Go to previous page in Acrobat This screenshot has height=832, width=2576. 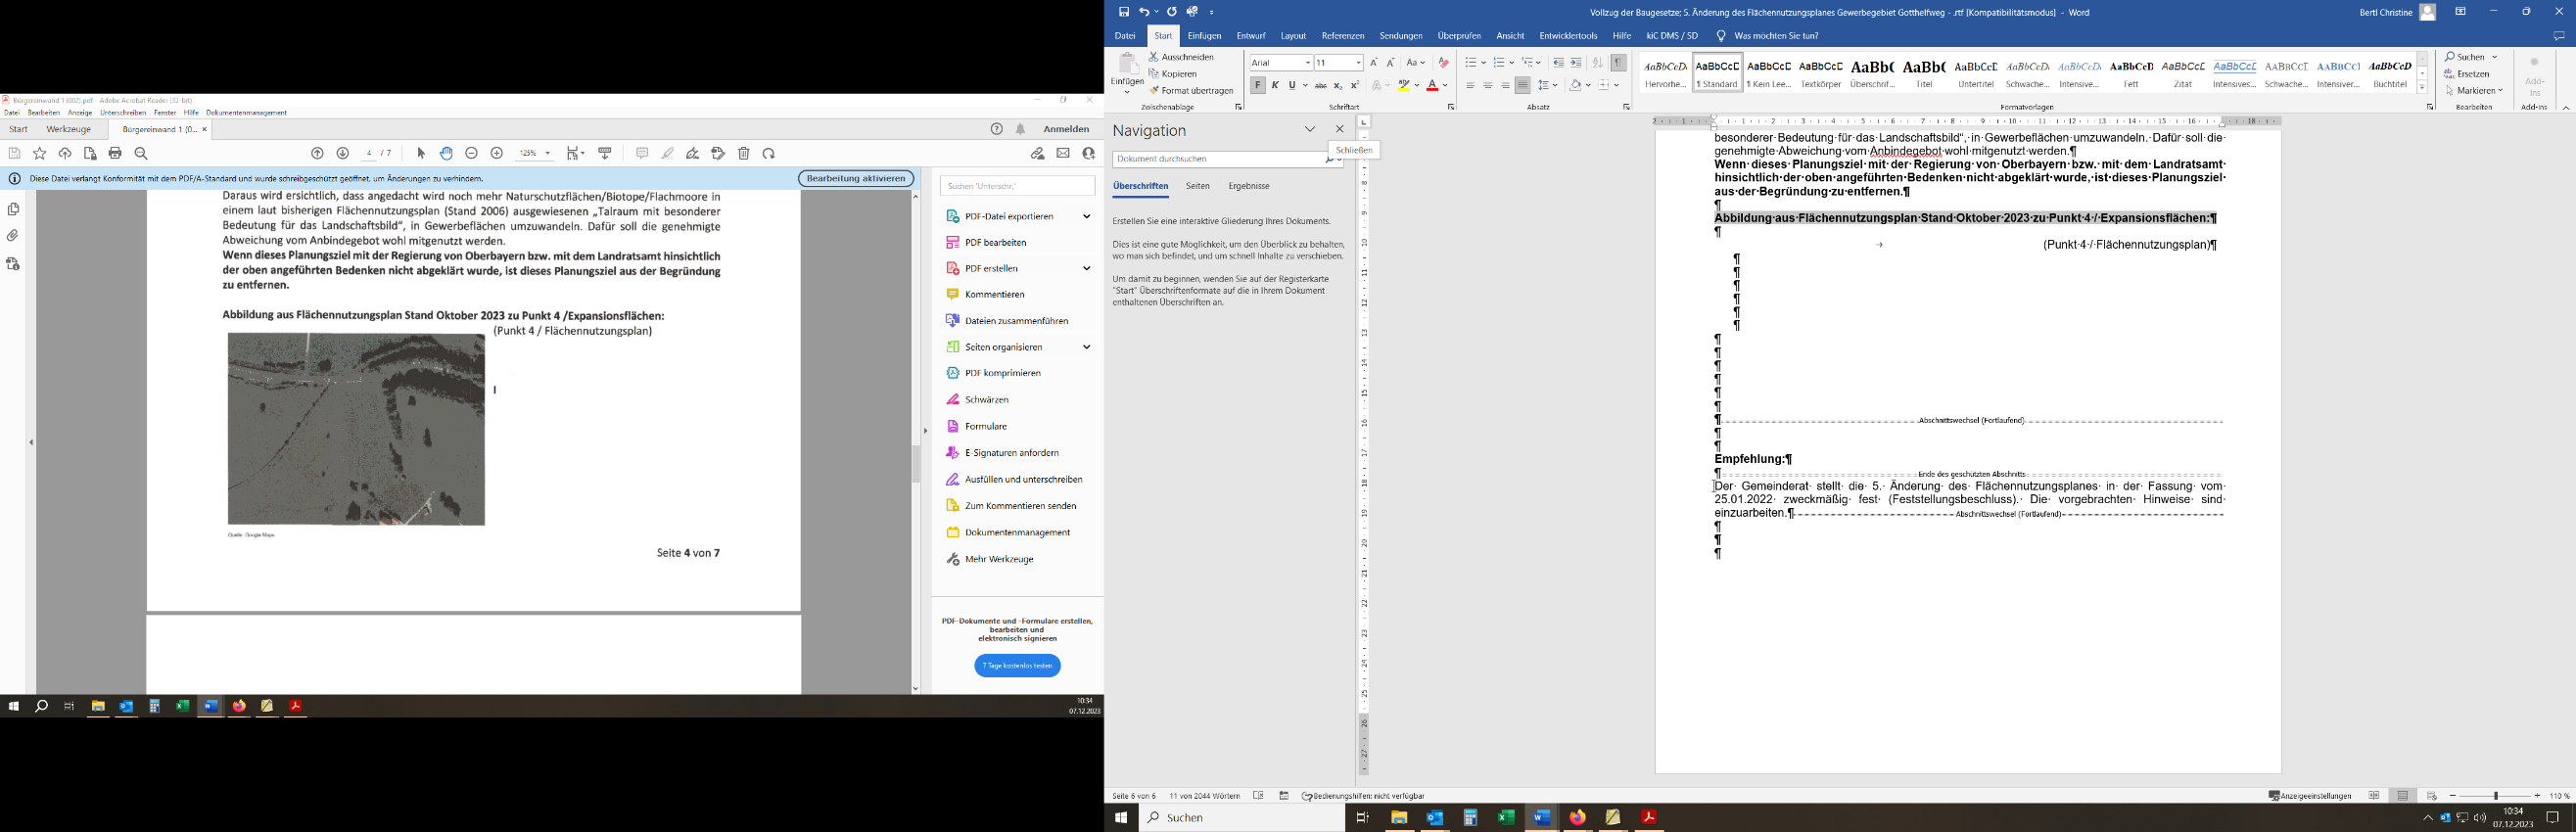pyautogui.click(x=318, y=153)
